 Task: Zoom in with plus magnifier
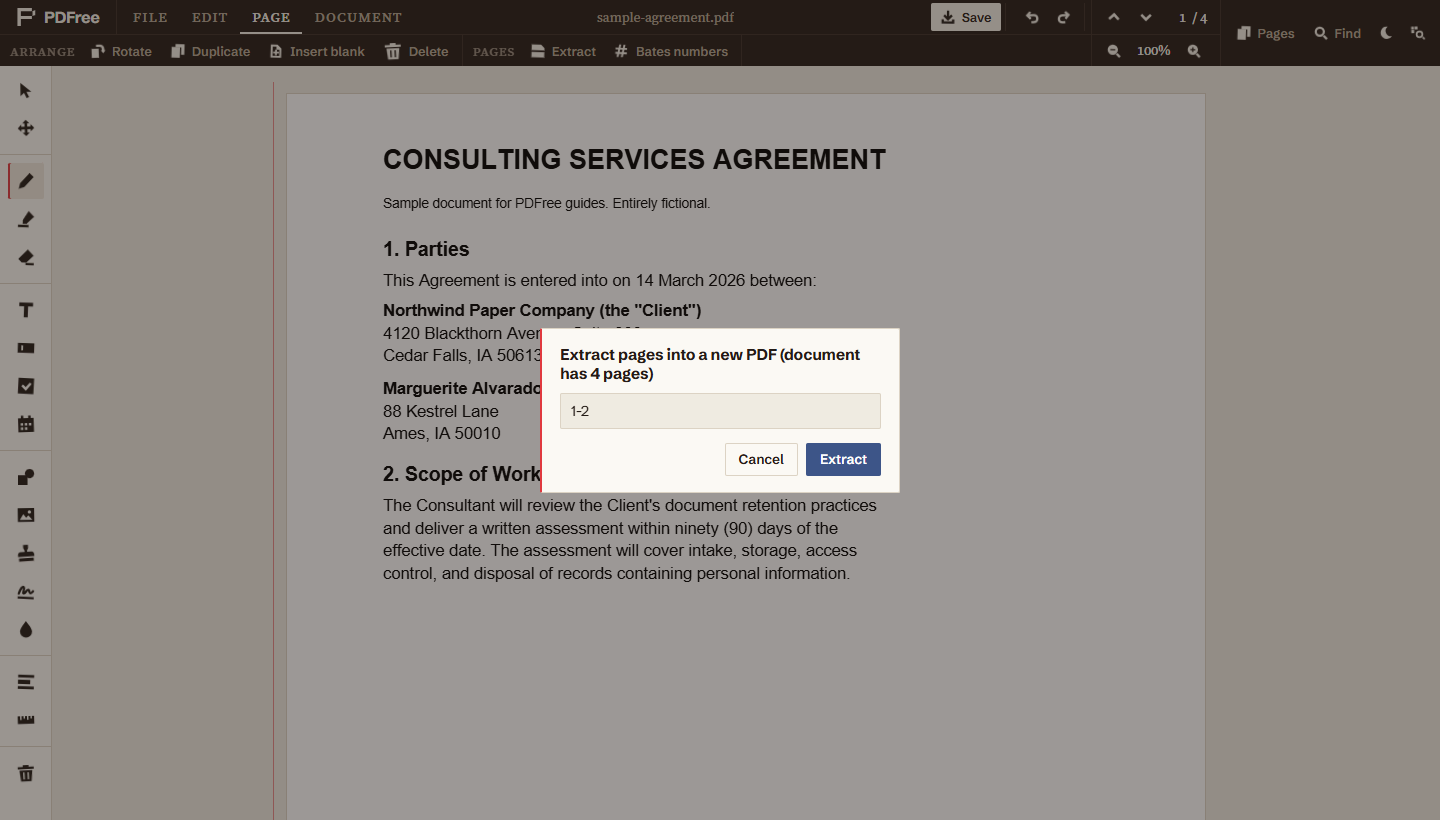click(x=1194, y=51)
